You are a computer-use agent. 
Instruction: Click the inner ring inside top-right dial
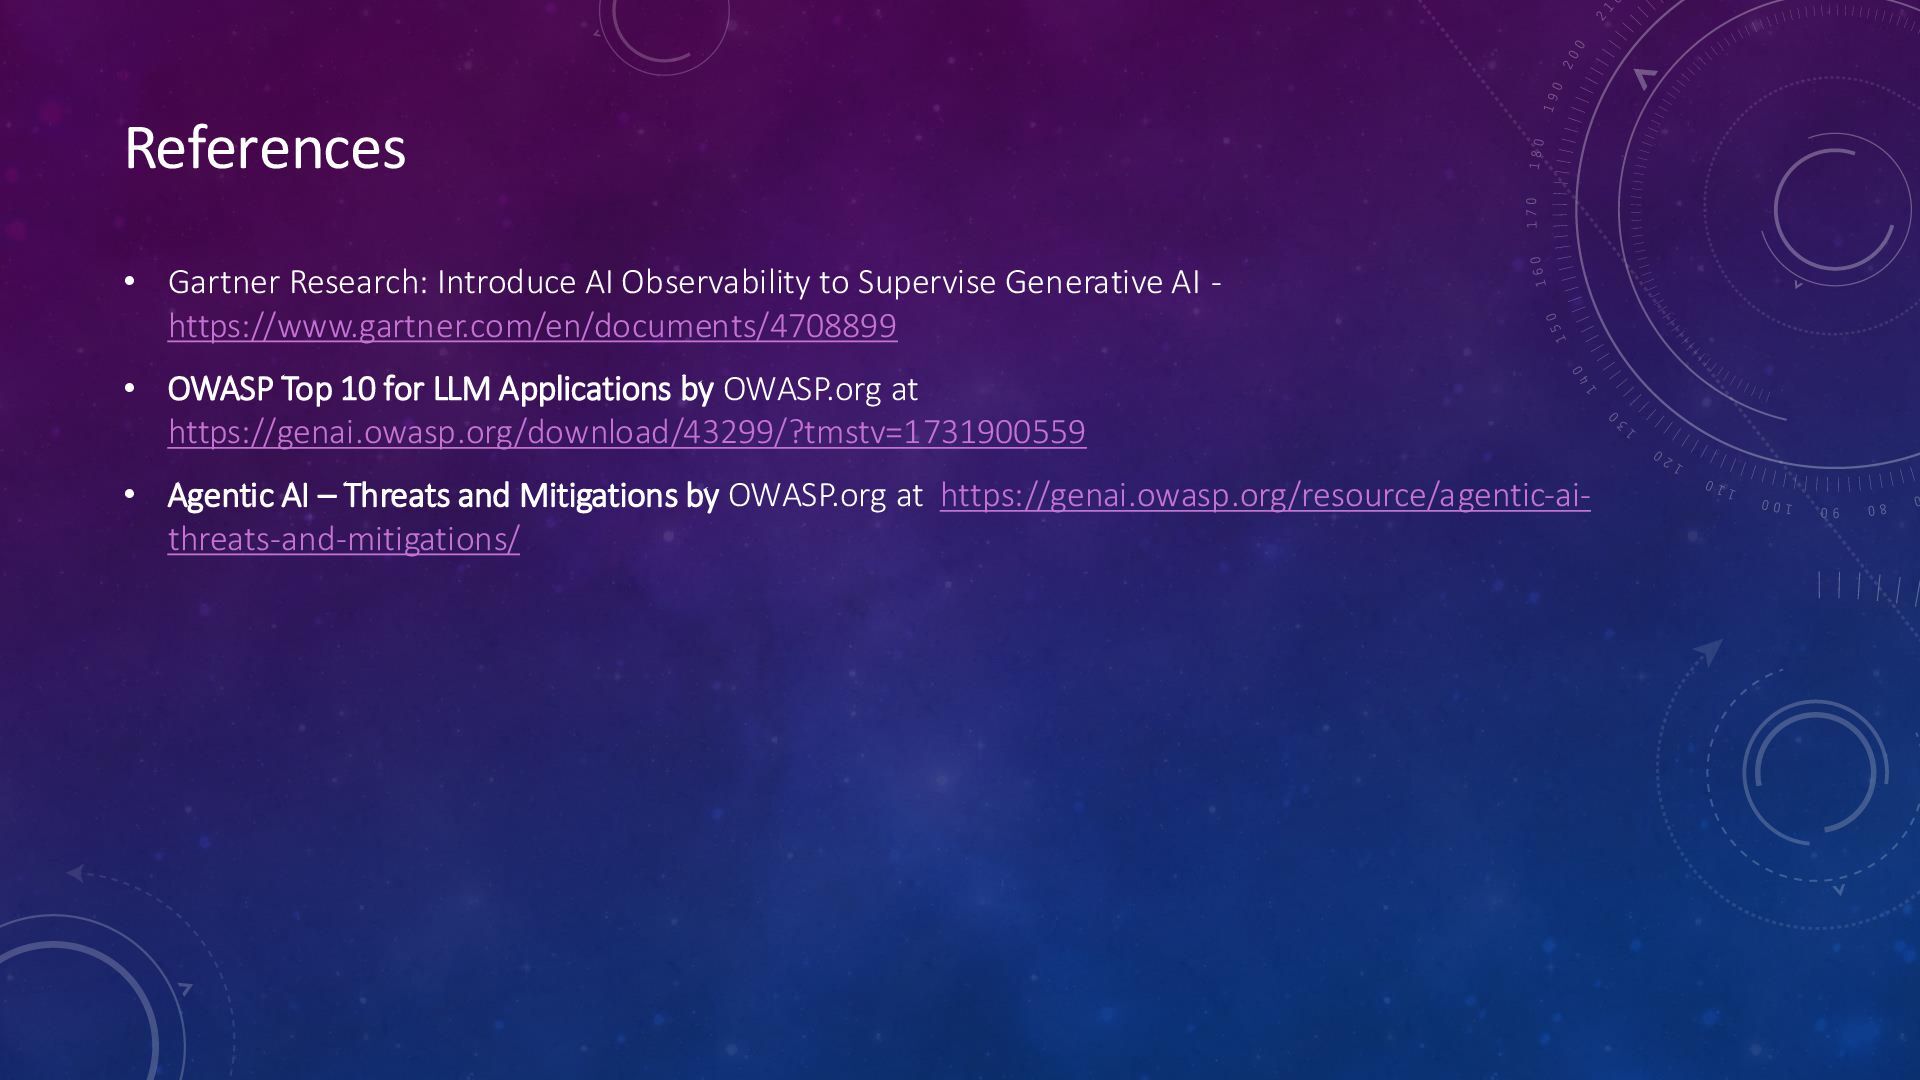[x=1835, y=210]
